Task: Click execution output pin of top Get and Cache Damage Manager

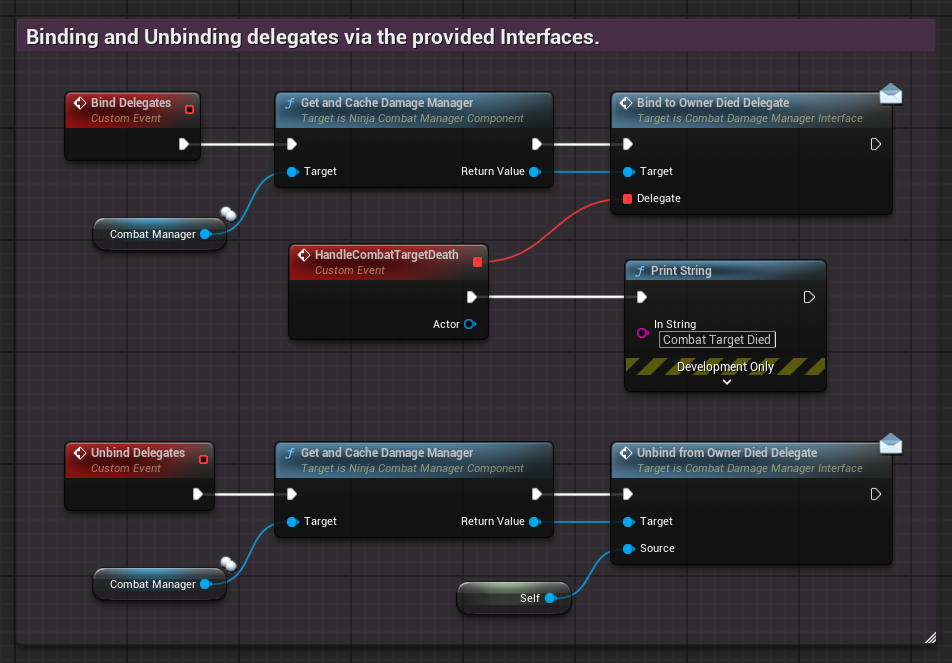Action: click(537, 144)
